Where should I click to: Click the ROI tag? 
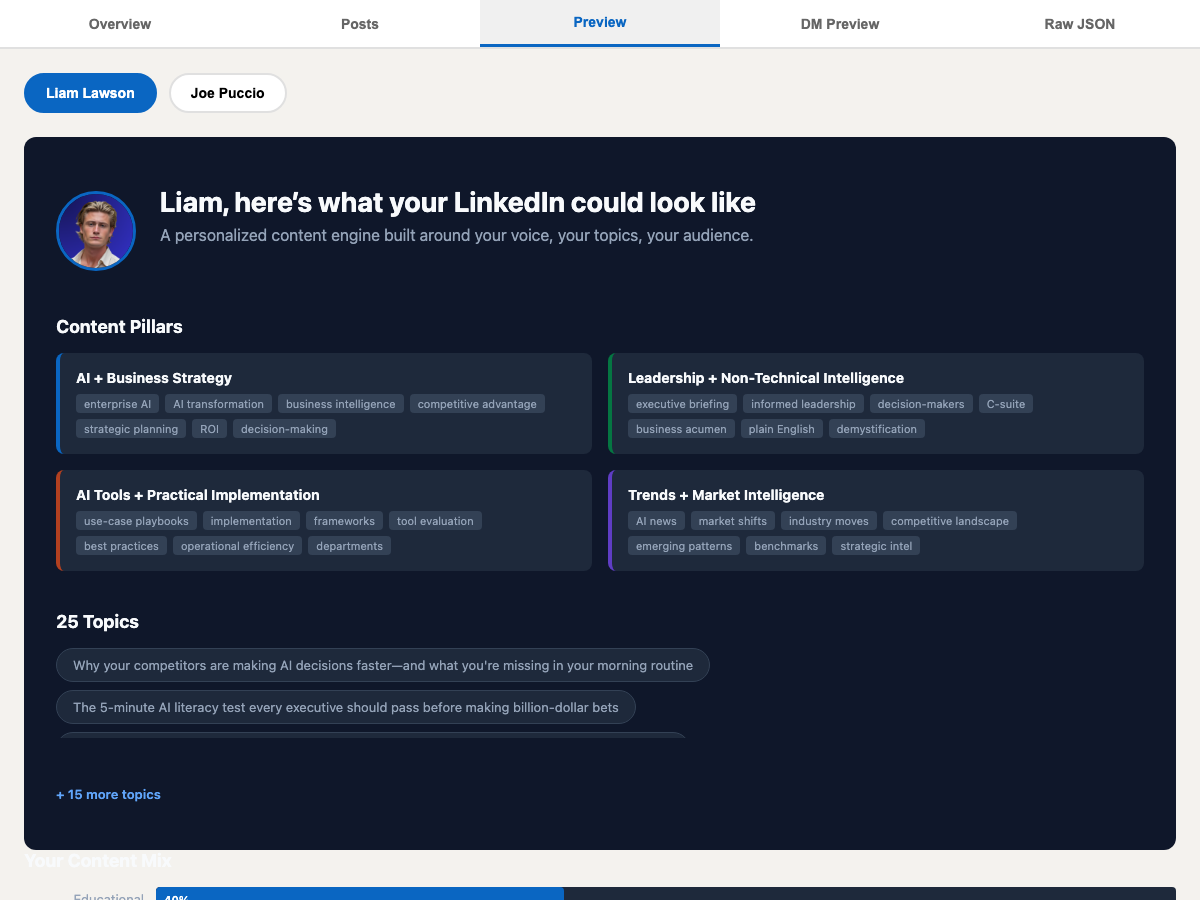click(x=209, y=428)
